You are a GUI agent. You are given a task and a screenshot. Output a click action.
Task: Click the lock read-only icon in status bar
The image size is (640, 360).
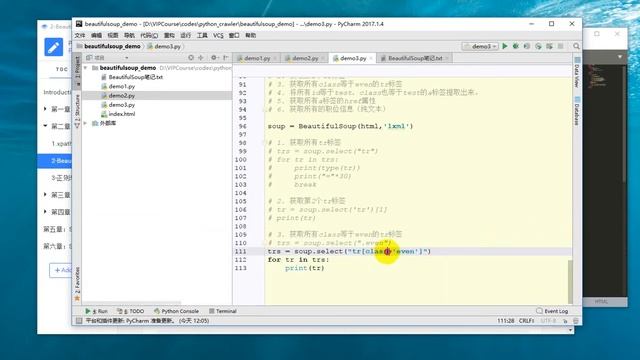coord(565,321)
